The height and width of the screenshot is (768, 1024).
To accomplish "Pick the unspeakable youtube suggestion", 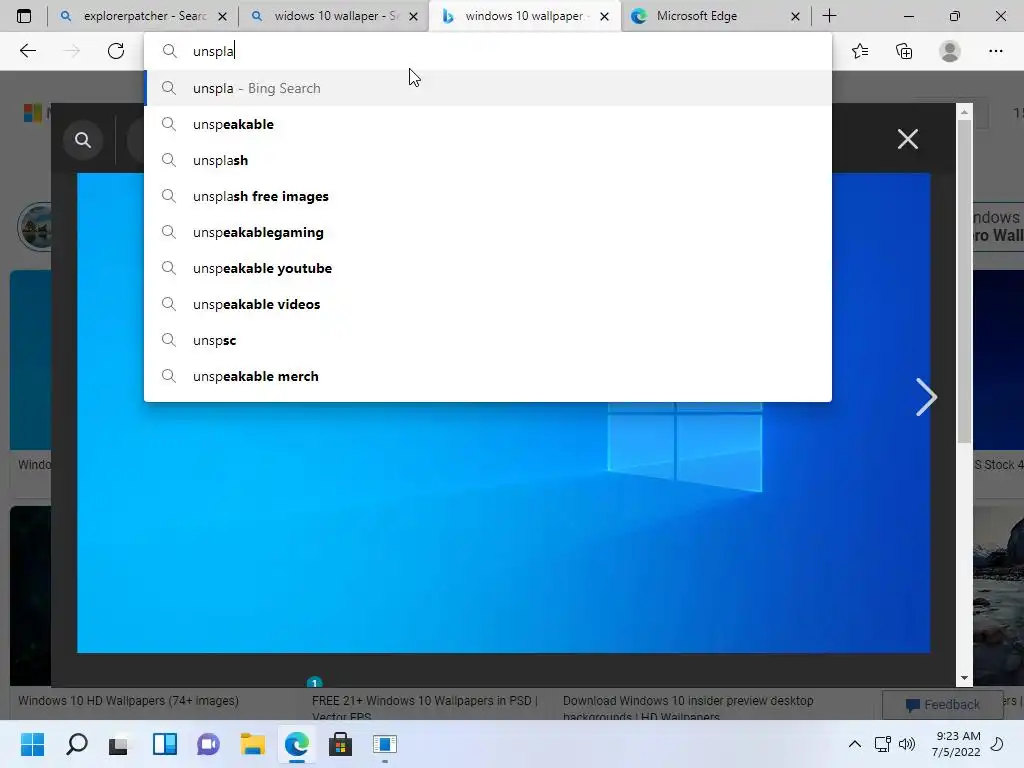I will [488, 268].
